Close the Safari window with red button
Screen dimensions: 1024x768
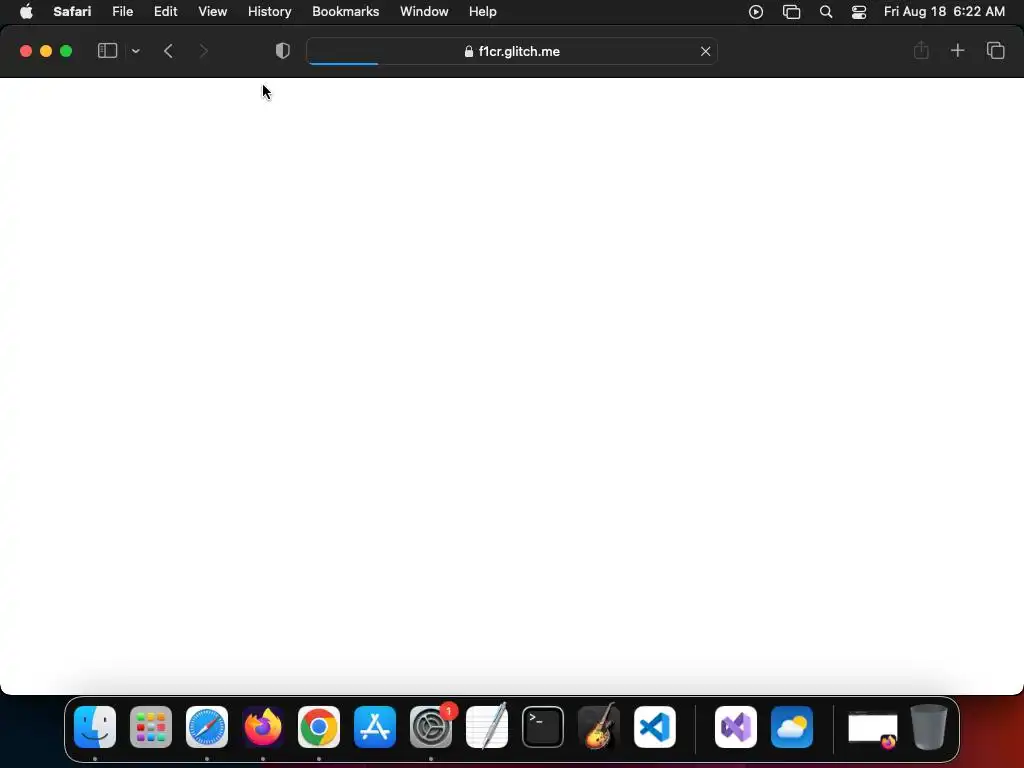pos(26,51)
